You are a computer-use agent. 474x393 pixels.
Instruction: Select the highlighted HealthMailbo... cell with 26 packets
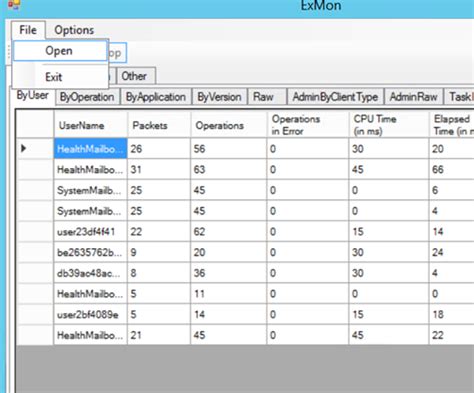point(90,149)
